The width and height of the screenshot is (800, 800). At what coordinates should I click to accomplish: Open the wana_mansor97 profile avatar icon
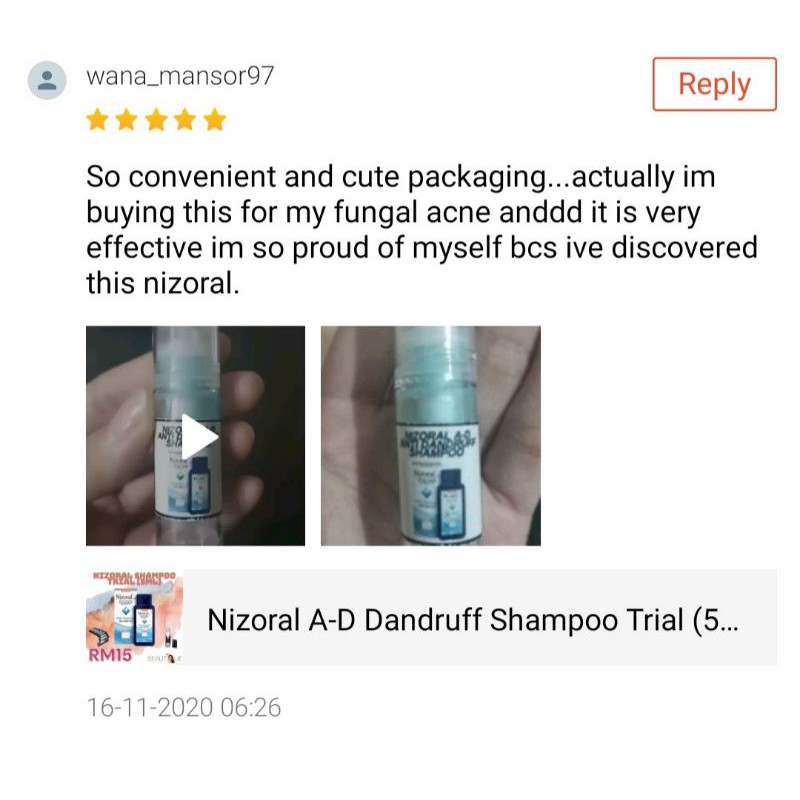click(47, 81)
